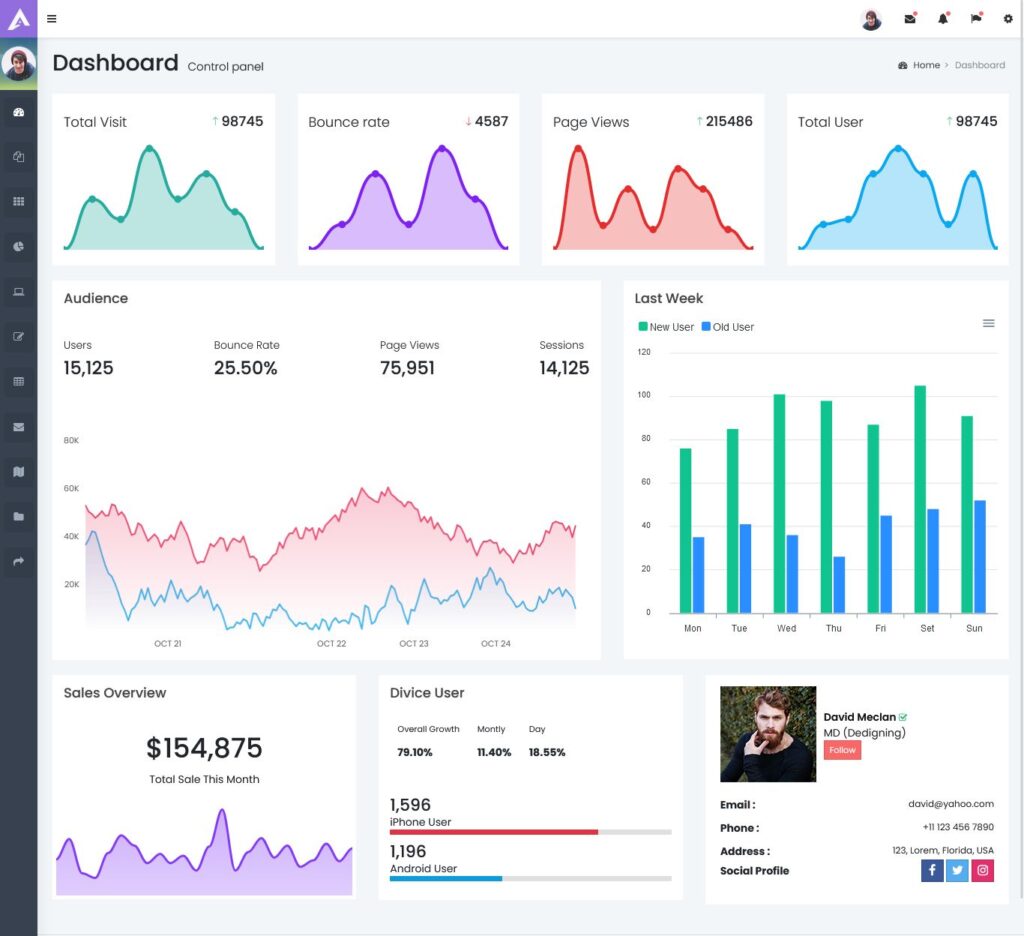
Task: Open the folder icon in the sidebar
Action: [20, 516]
